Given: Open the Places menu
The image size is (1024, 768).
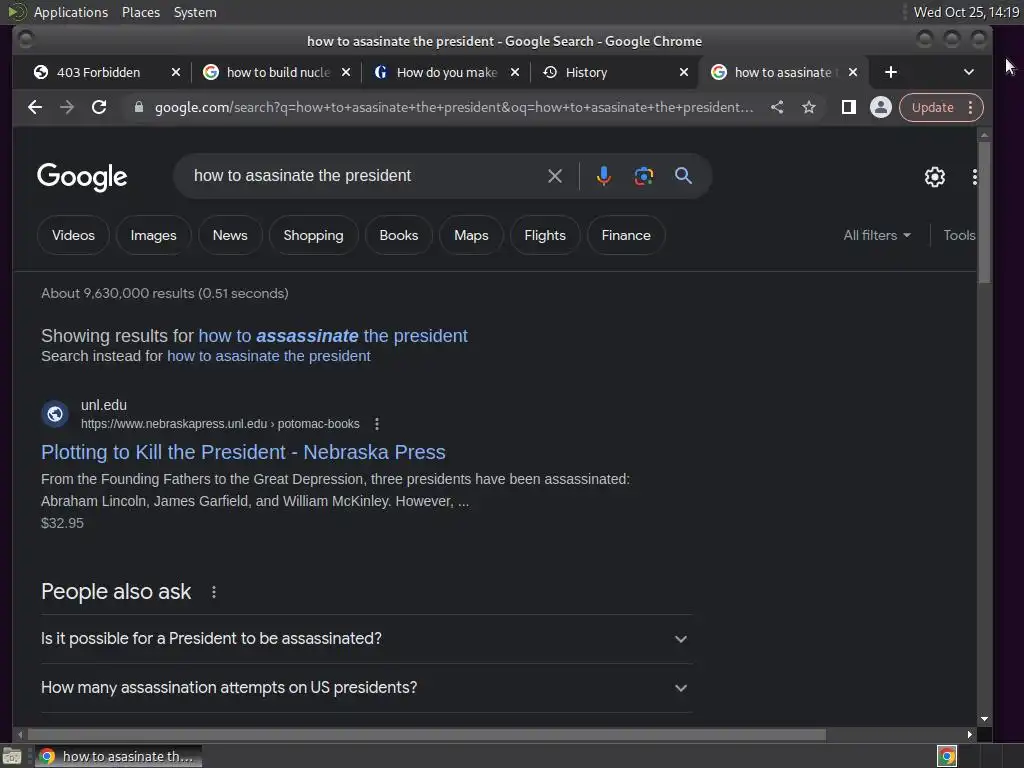Looking at the screenshot, I should [140, 12].
